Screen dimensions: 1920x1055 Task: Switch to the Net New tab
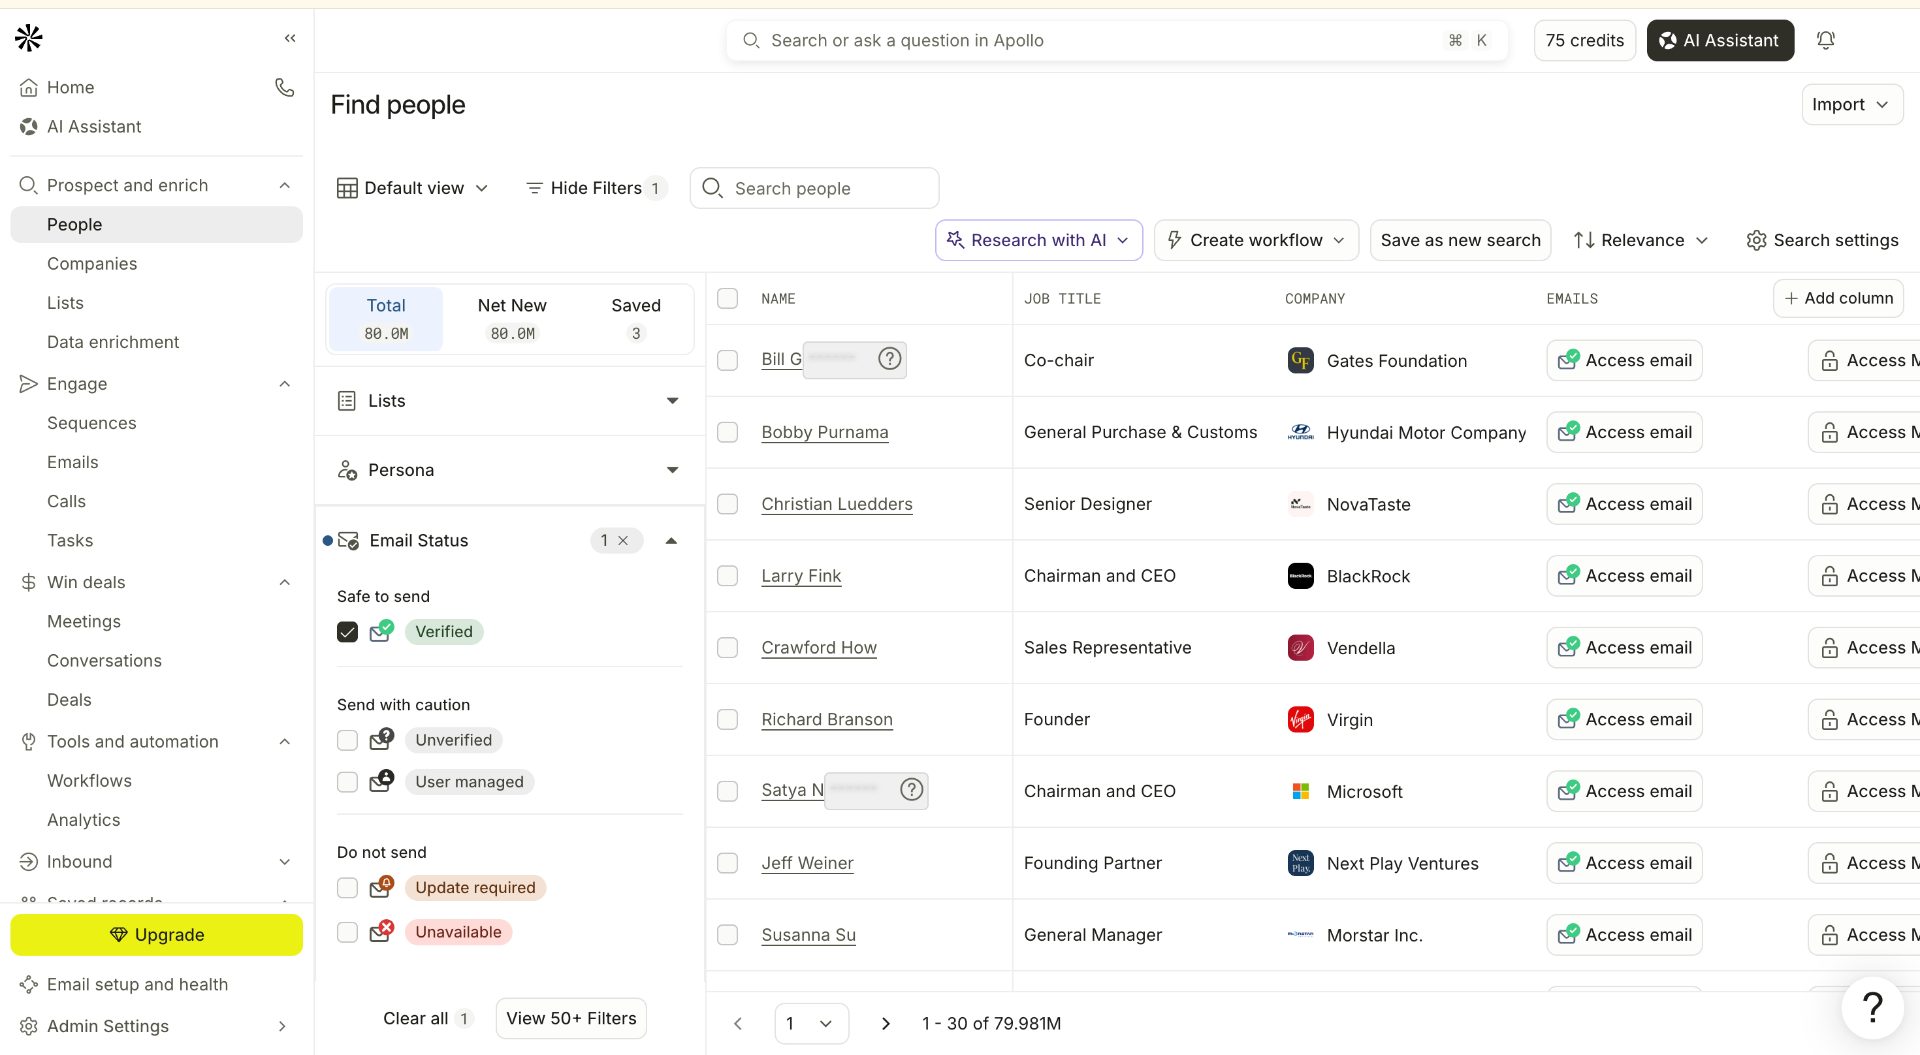(512, 318)
